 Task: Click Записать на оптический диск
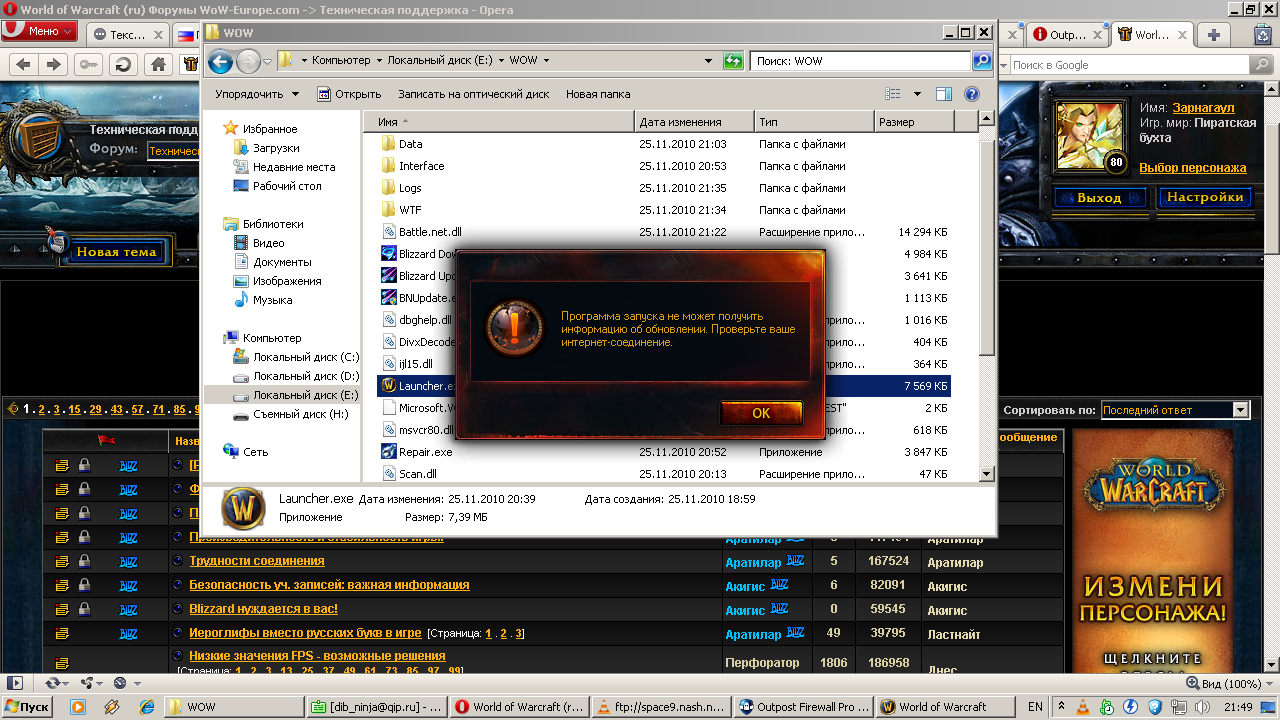coord(474,94)
